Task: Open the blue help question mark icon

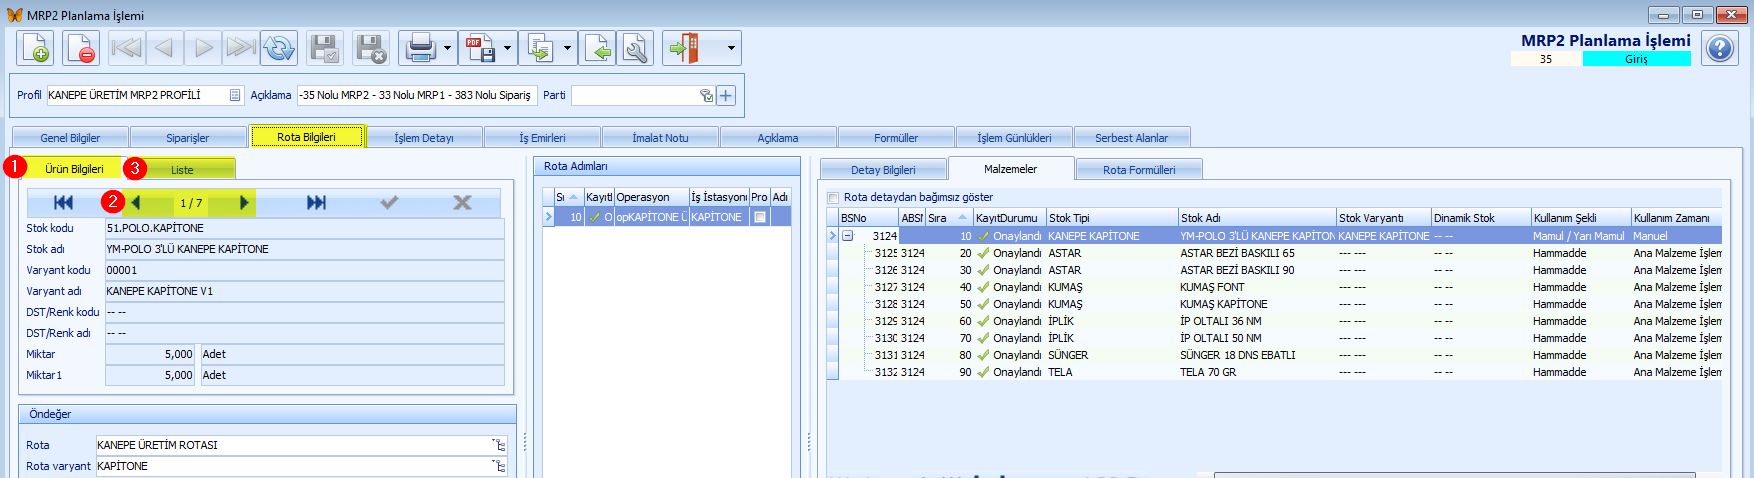Action: click(x=1719, y=48)
